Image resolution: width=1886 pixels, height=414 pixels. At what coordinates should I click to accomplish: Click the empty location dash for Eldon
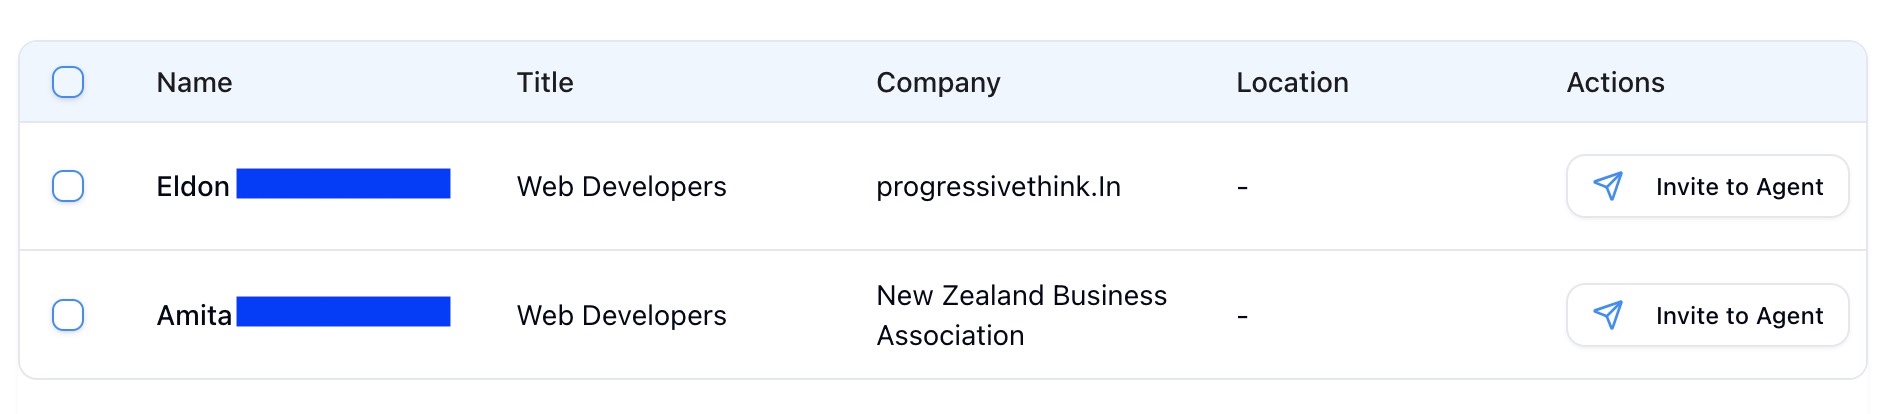point(1242,187)
